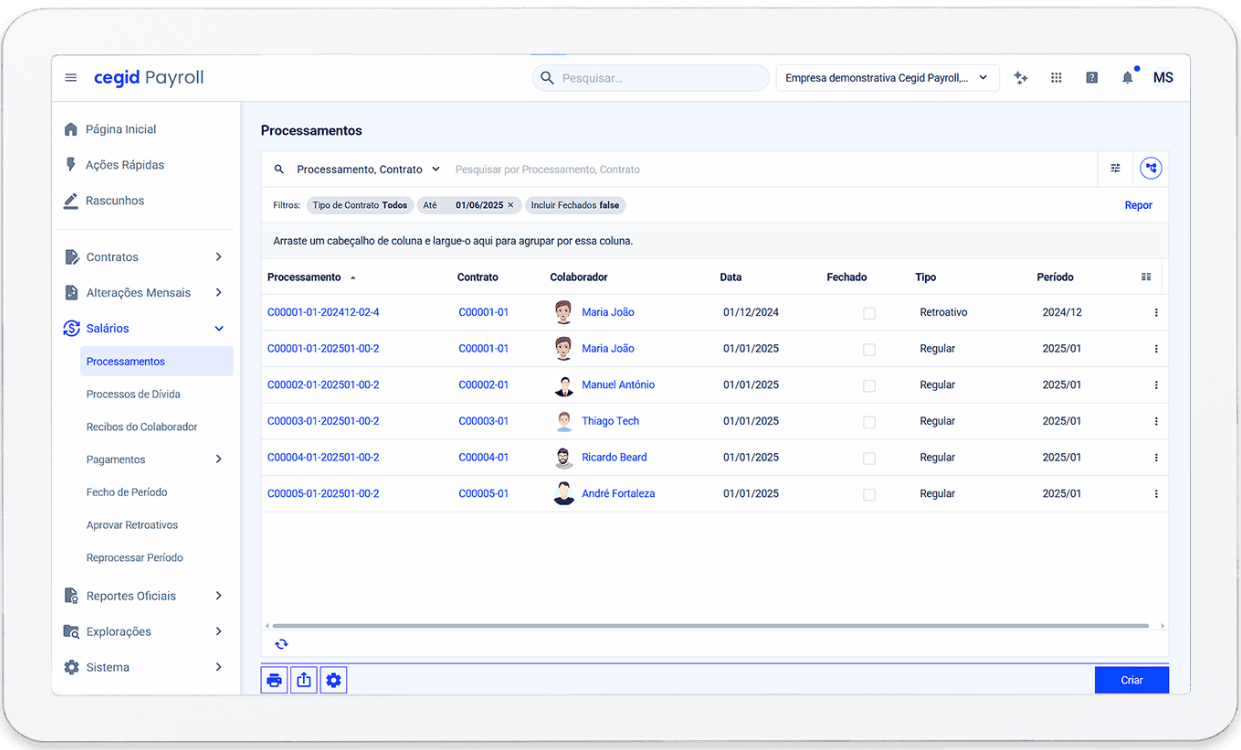Click the refresh icon below the table

[281, 644]
